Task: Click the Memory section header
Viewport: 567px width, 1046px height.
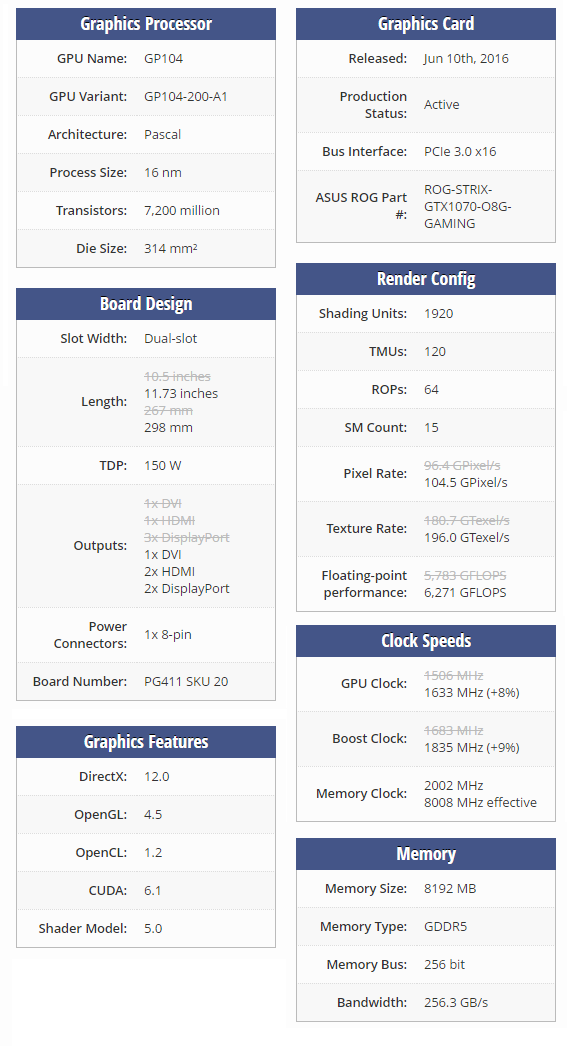Action: (x=426, y=855)
